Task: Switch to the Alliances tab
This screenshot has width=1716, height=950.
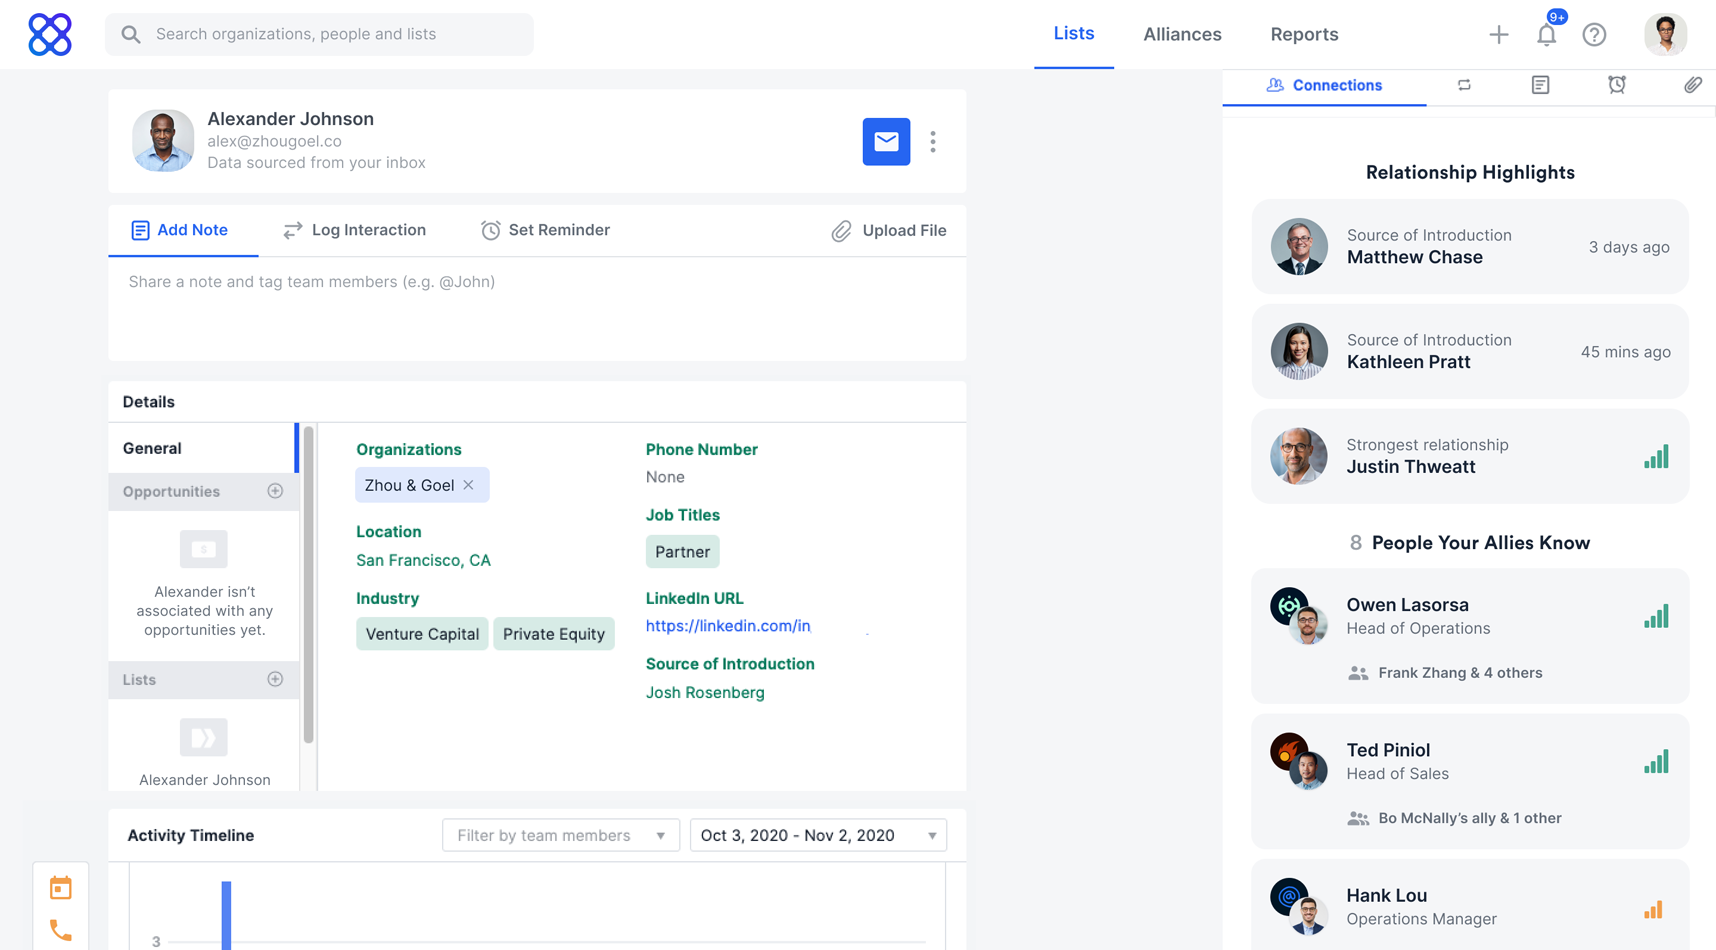Action: point(1182,34)
